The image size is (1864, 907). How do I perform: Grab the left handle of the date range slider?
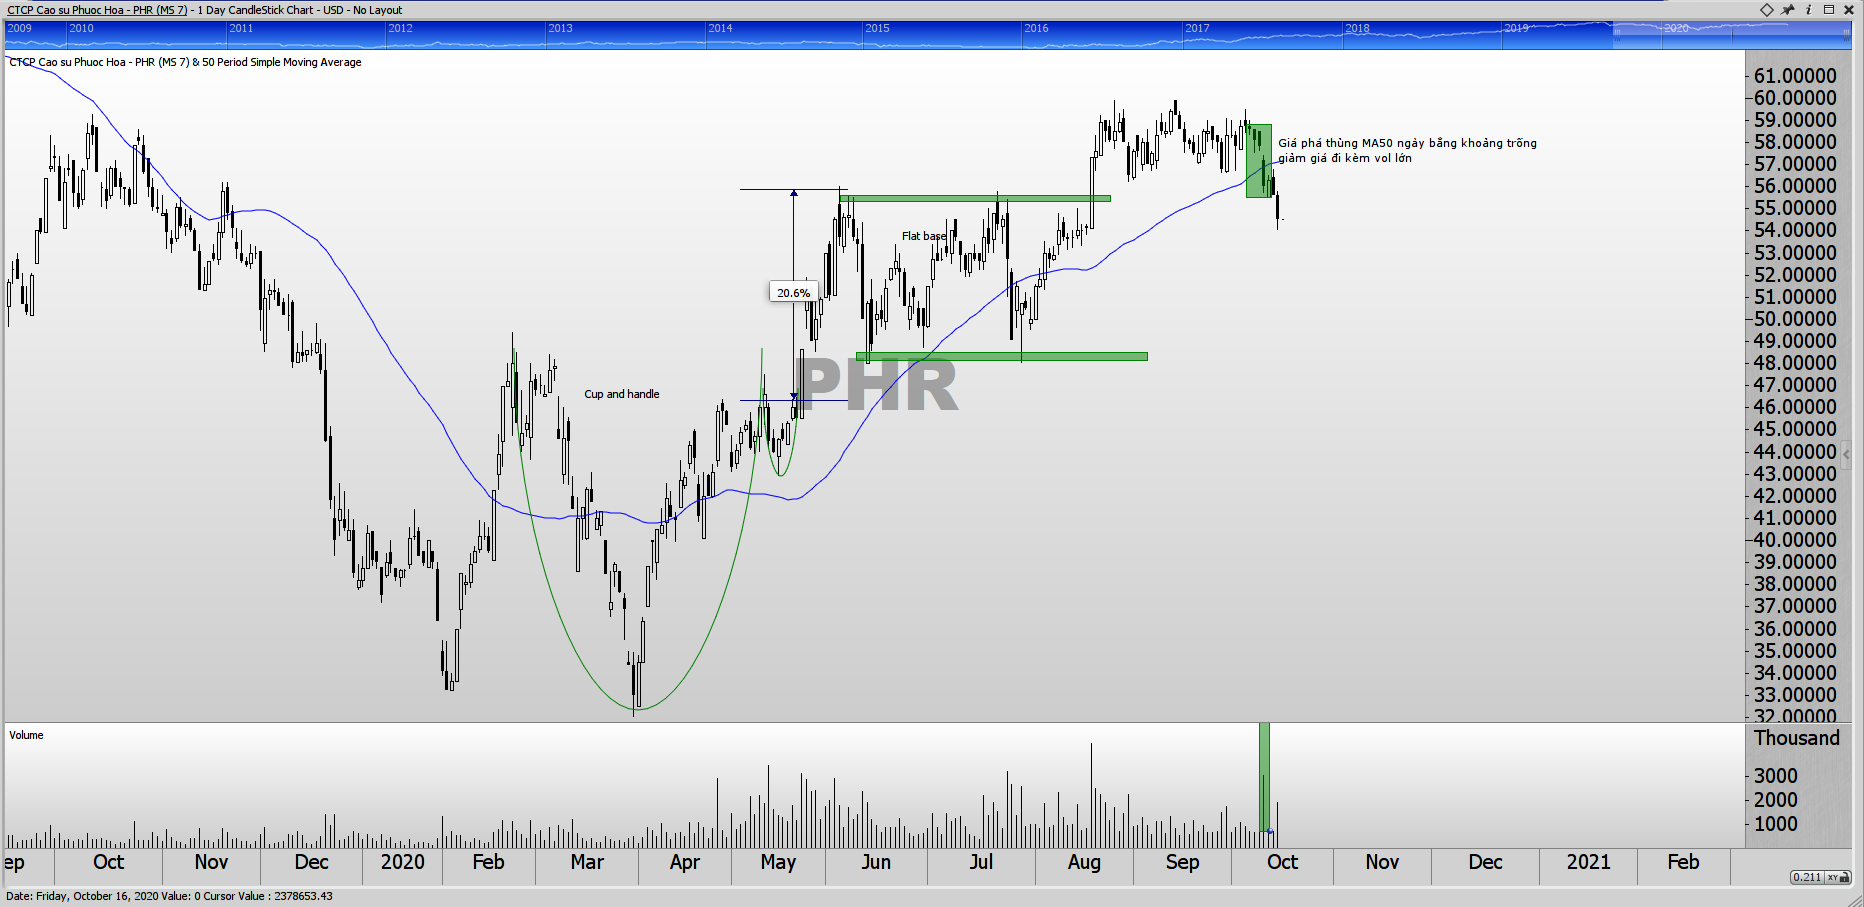(1615, 34)
